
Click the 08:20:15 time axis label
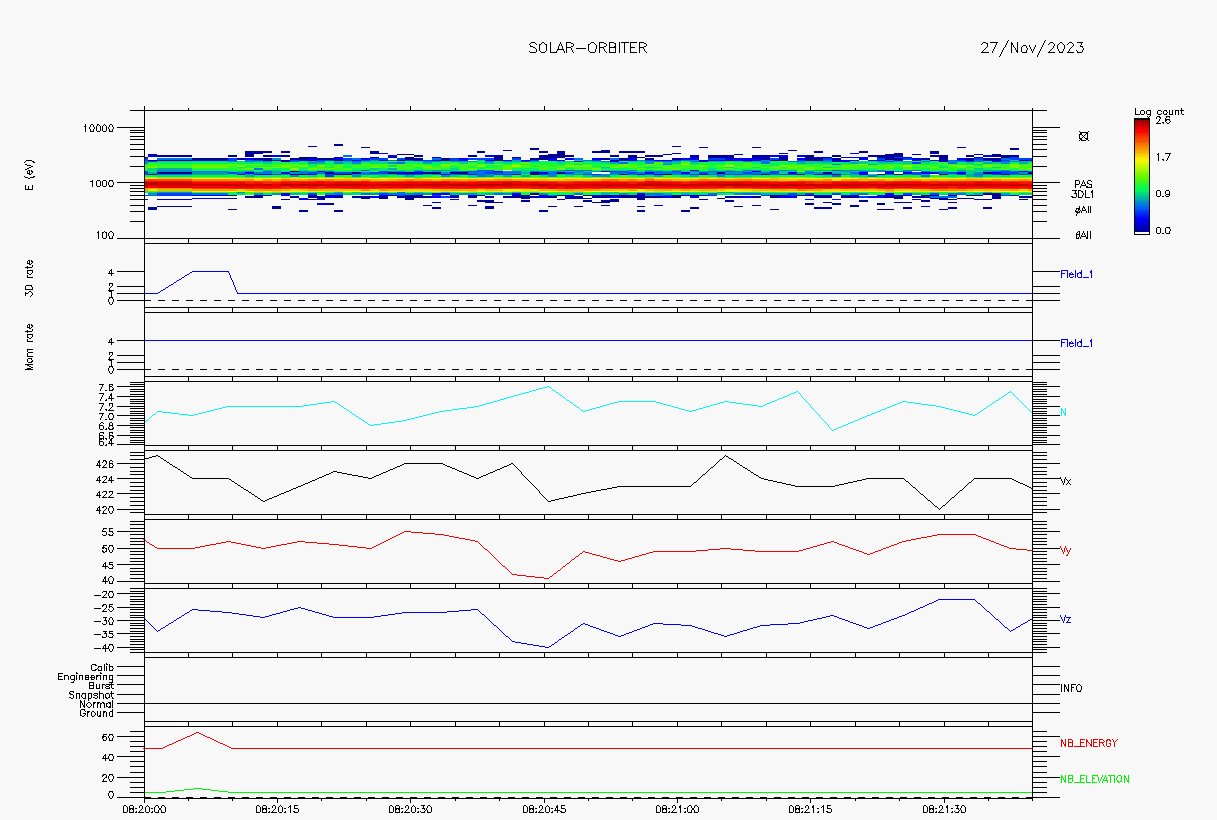tap(277, 807)
